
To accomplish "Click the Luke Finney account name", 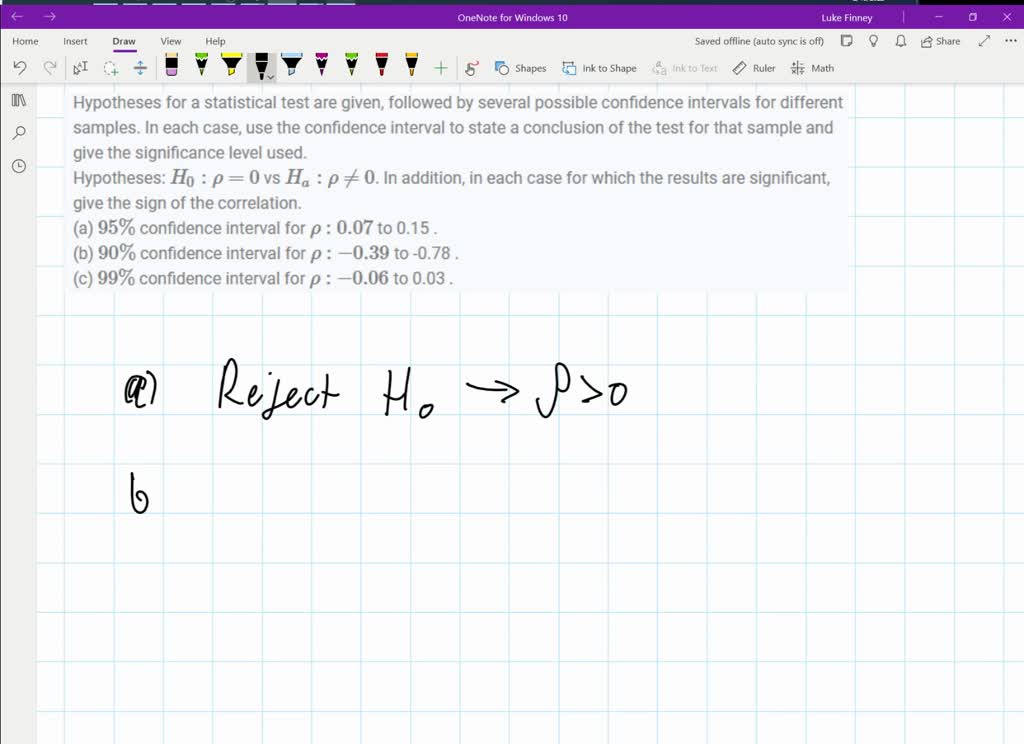I will pos(847,18).
